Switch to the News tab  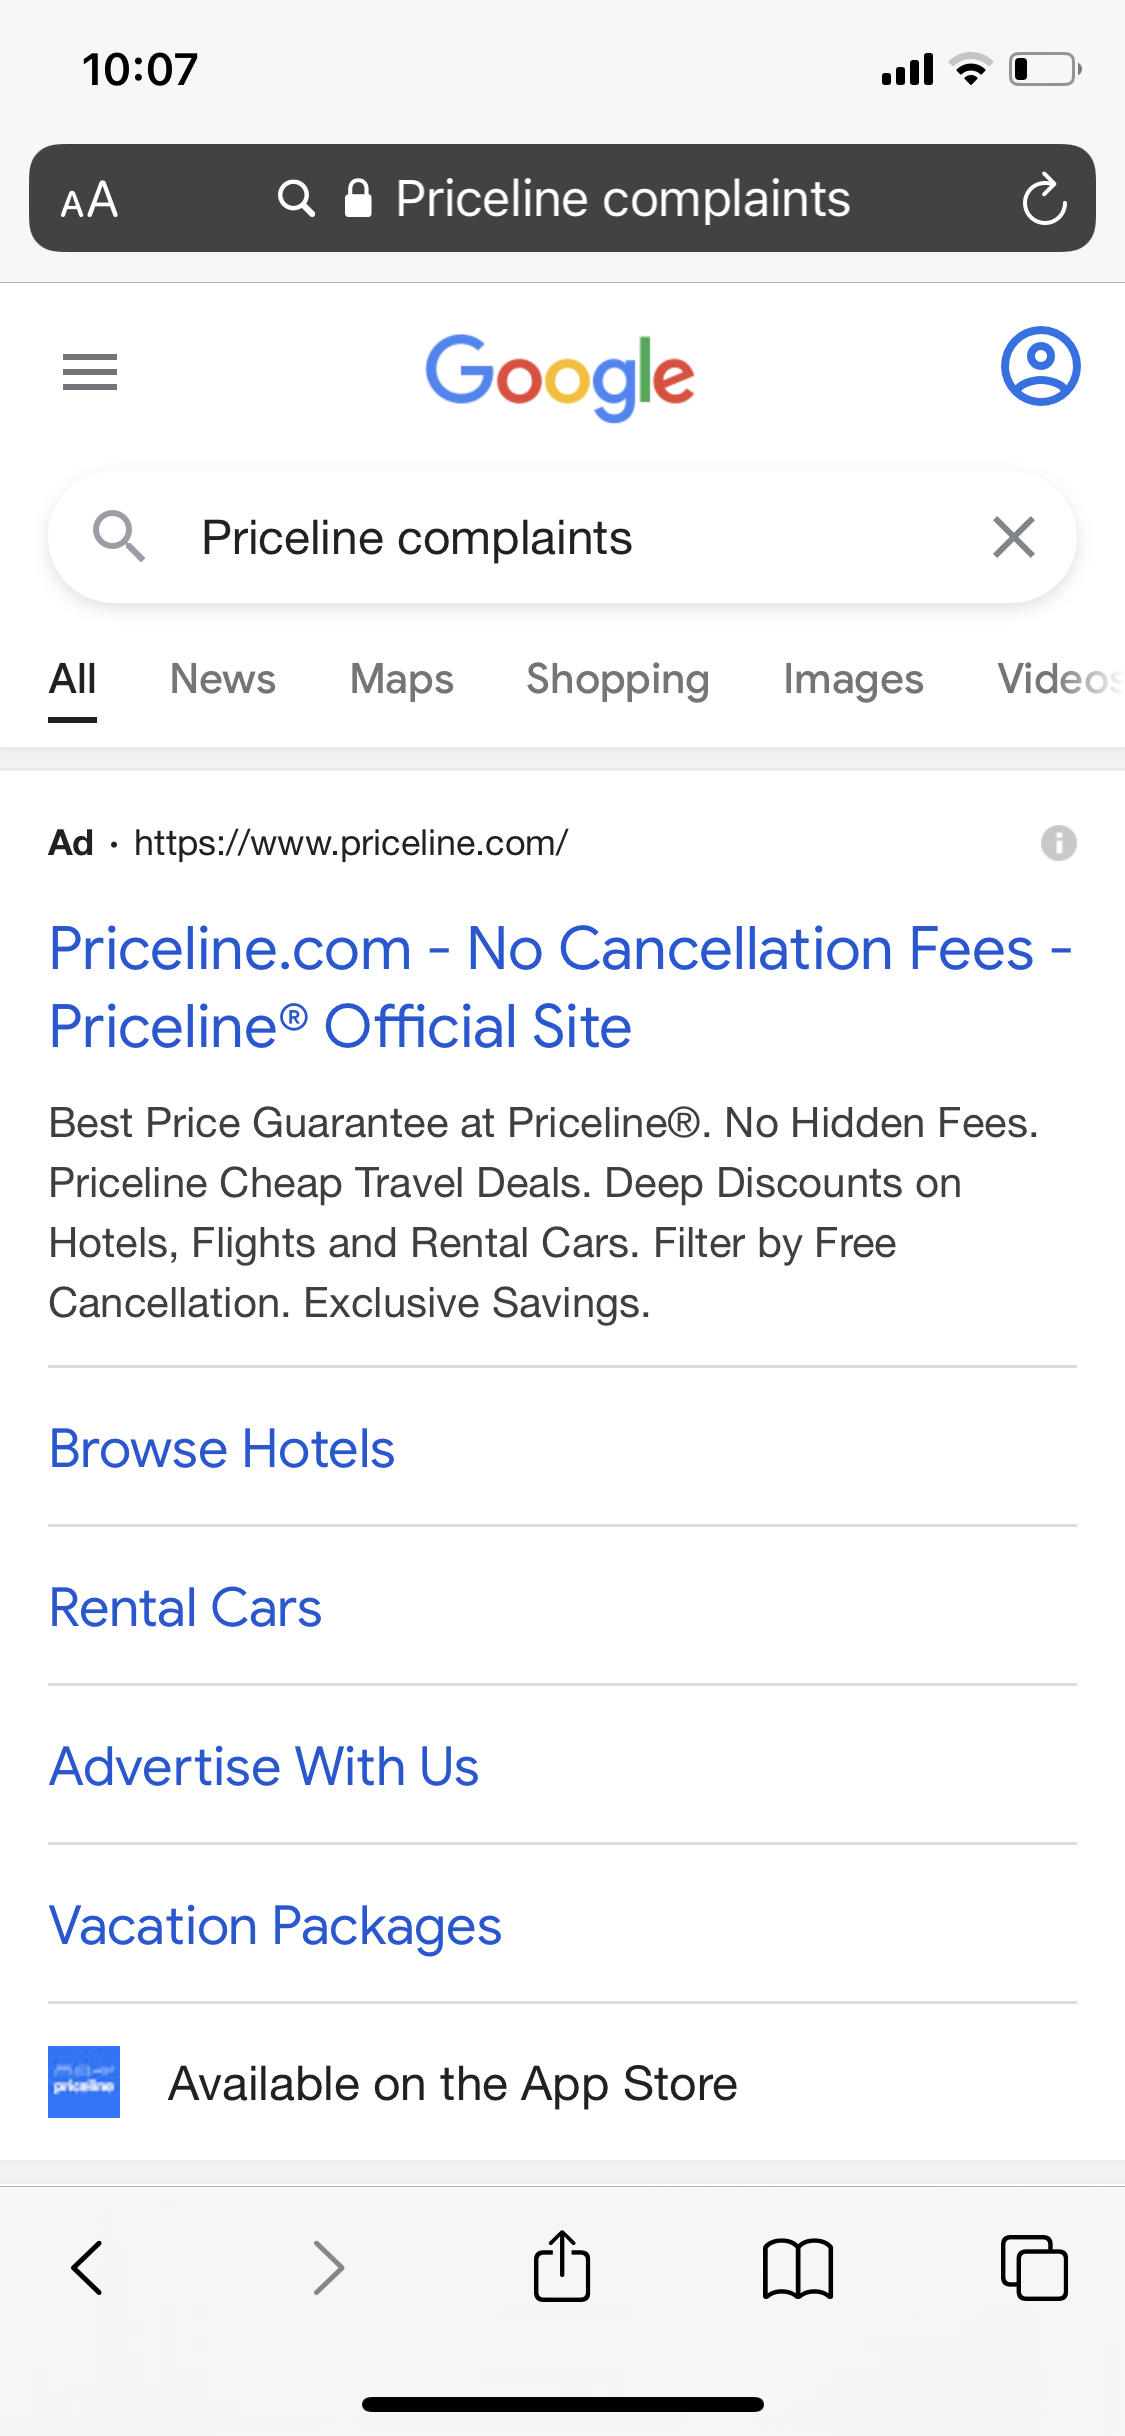click(222, 680)
